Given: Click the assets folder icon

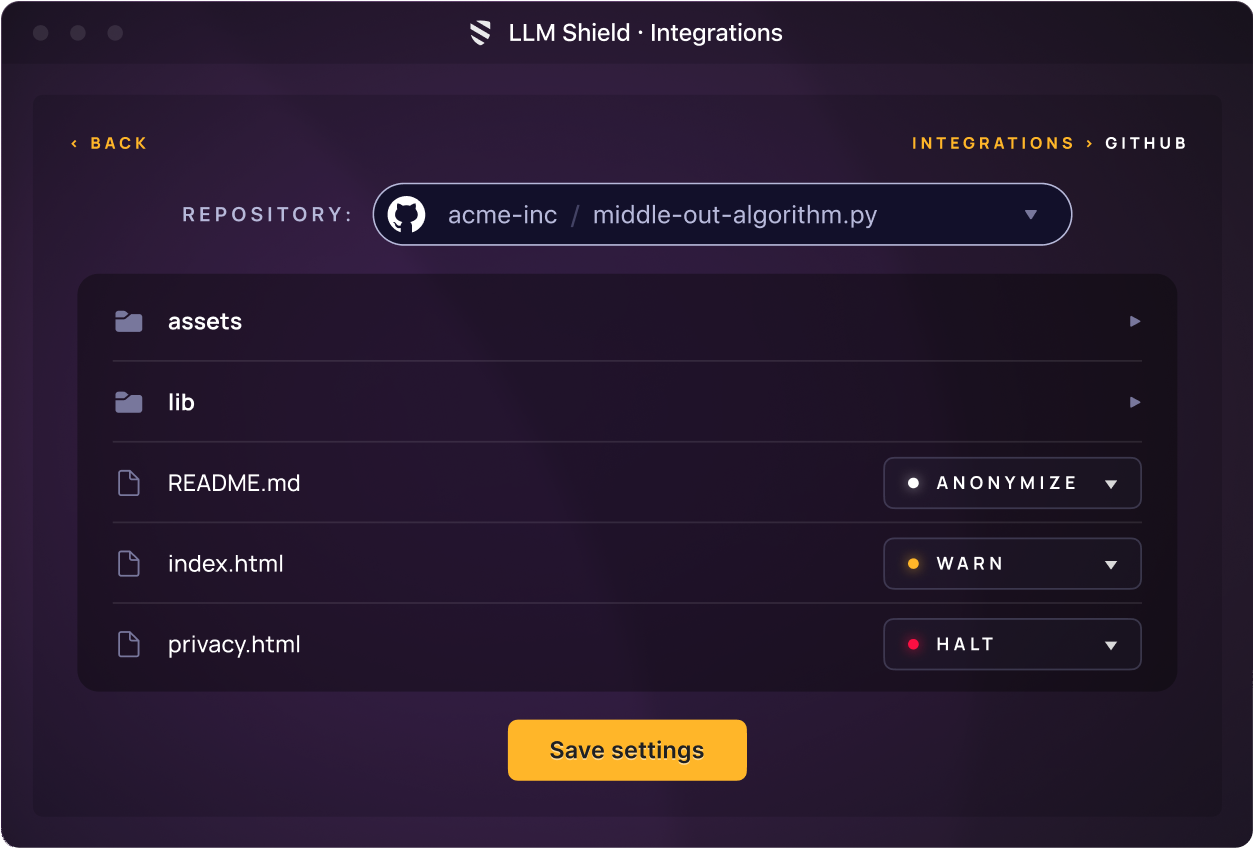Looking at the screenshot, I should click(128, 321).
